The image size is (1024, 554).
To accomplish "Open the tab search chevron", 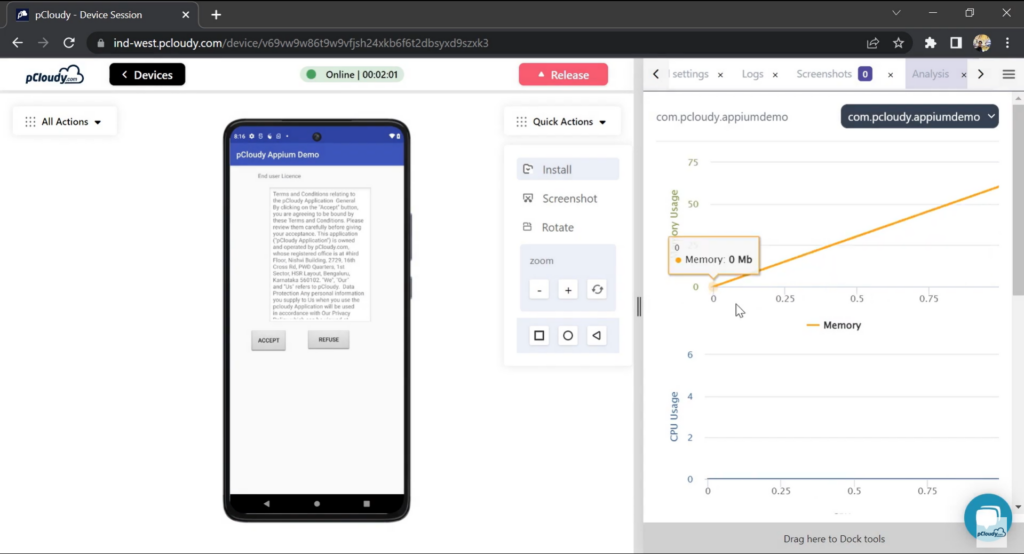I will pyautogui.click(x=896, y=13).
